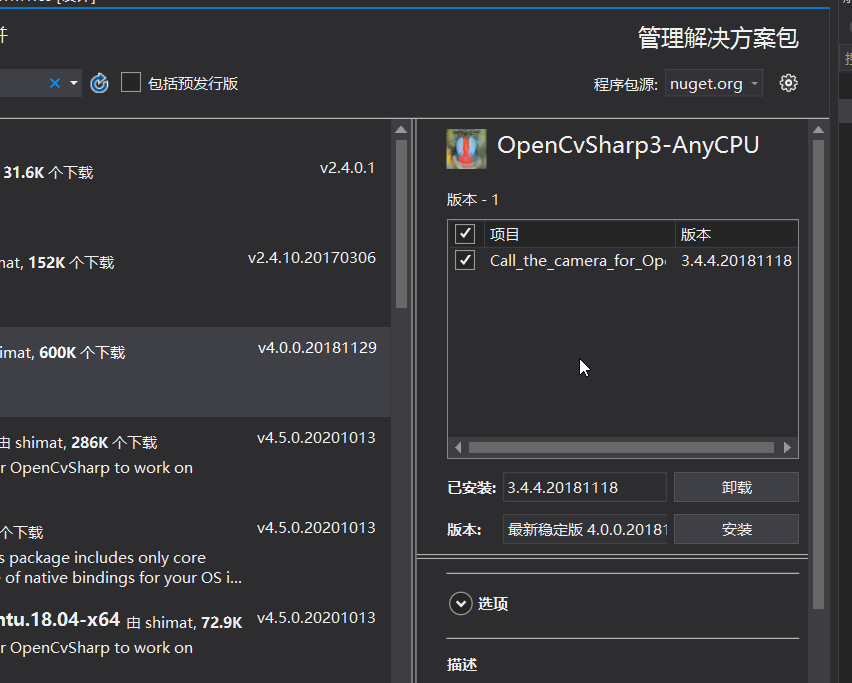The width and height of the screenshot is (852, 683).
Task: Open the search box history dropdown arrow
Action: tap(74, 84)
